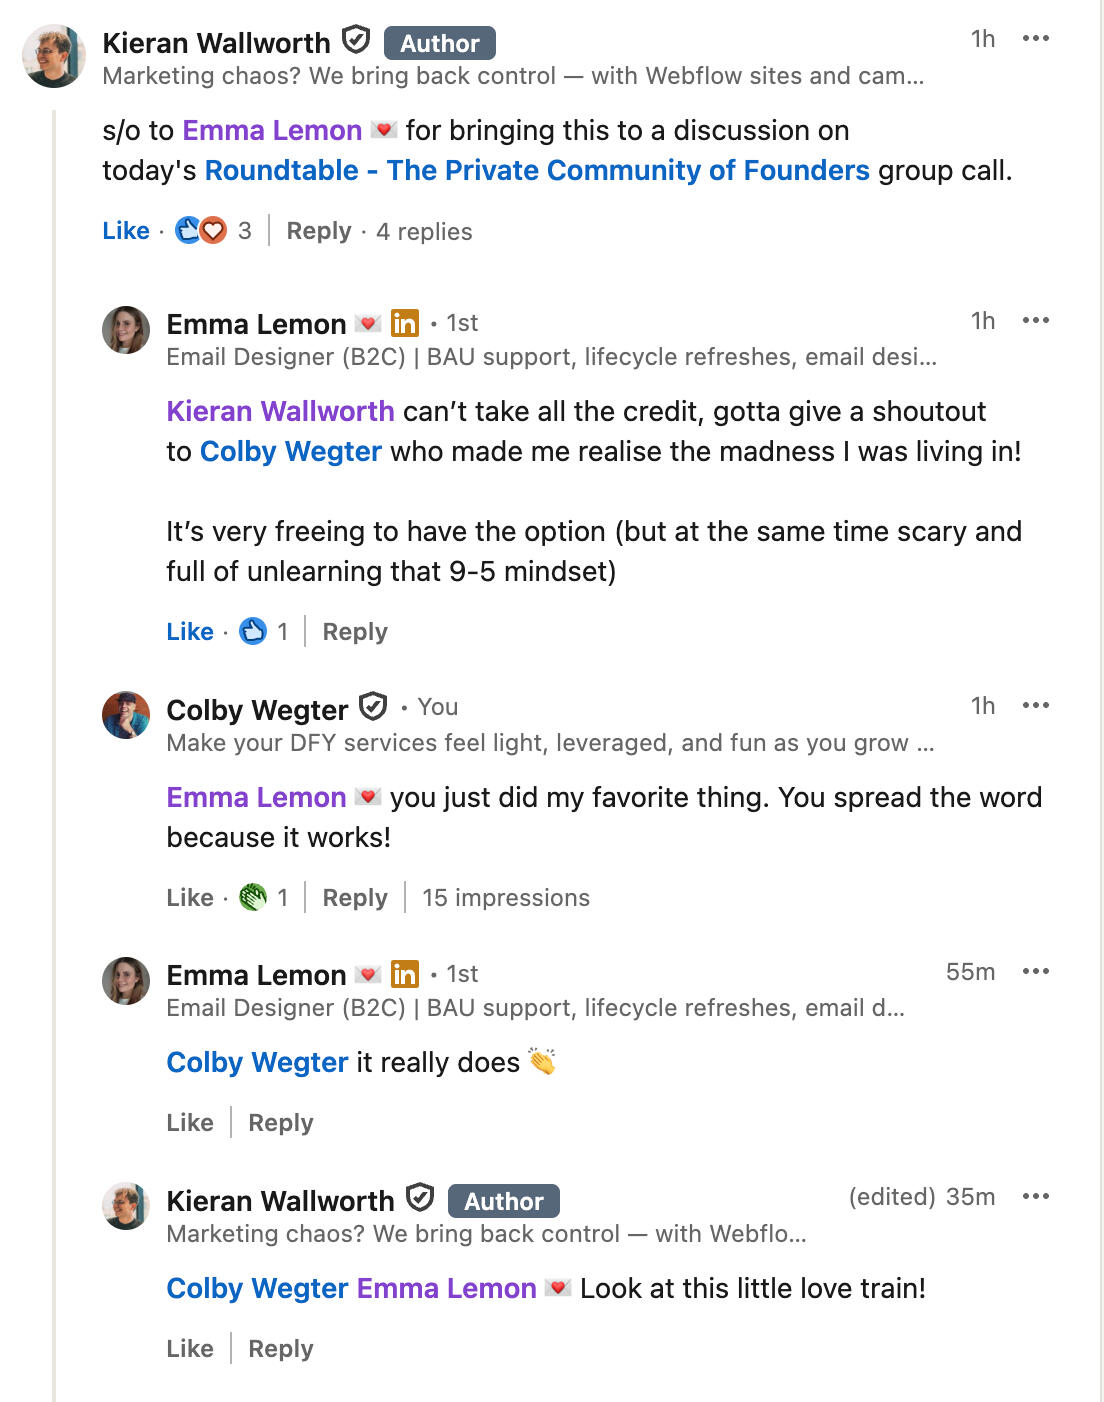
Task: Click verification shield next to Colby Wegter
Action: click(373, 707)
